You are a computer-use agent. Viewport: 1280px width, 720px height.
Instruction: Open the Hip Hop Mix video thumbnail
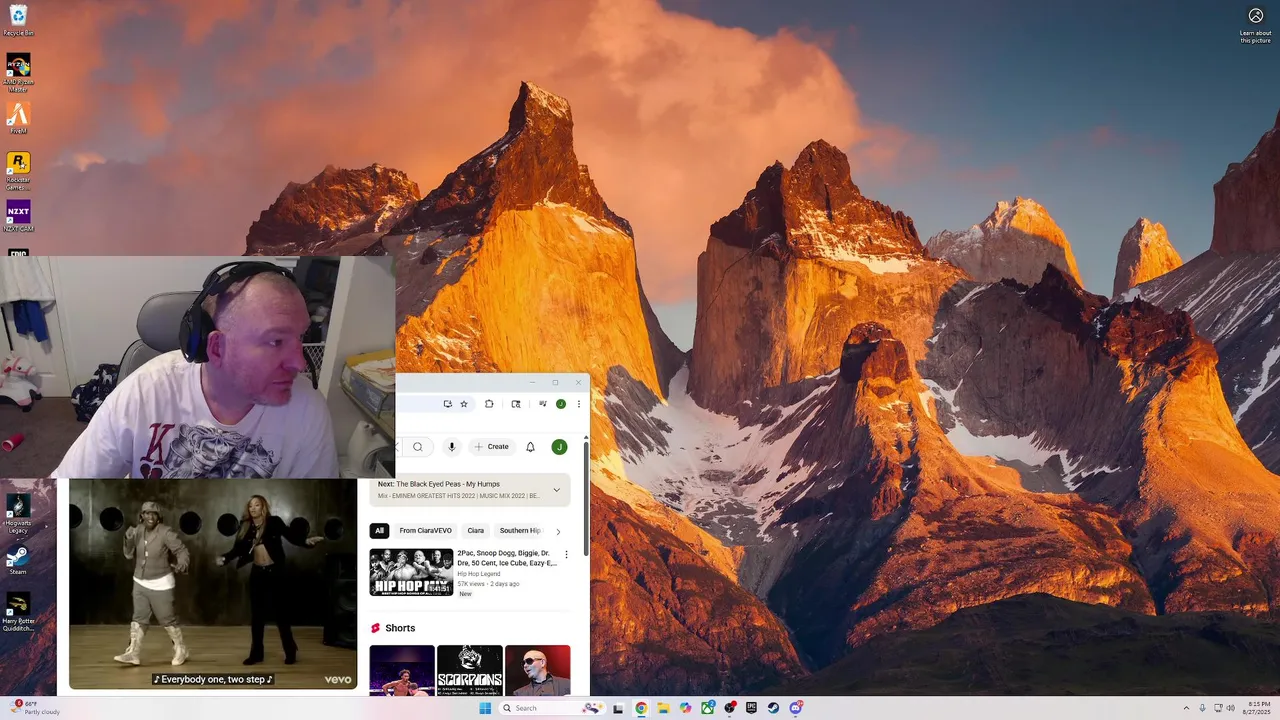tap(411, 572)
